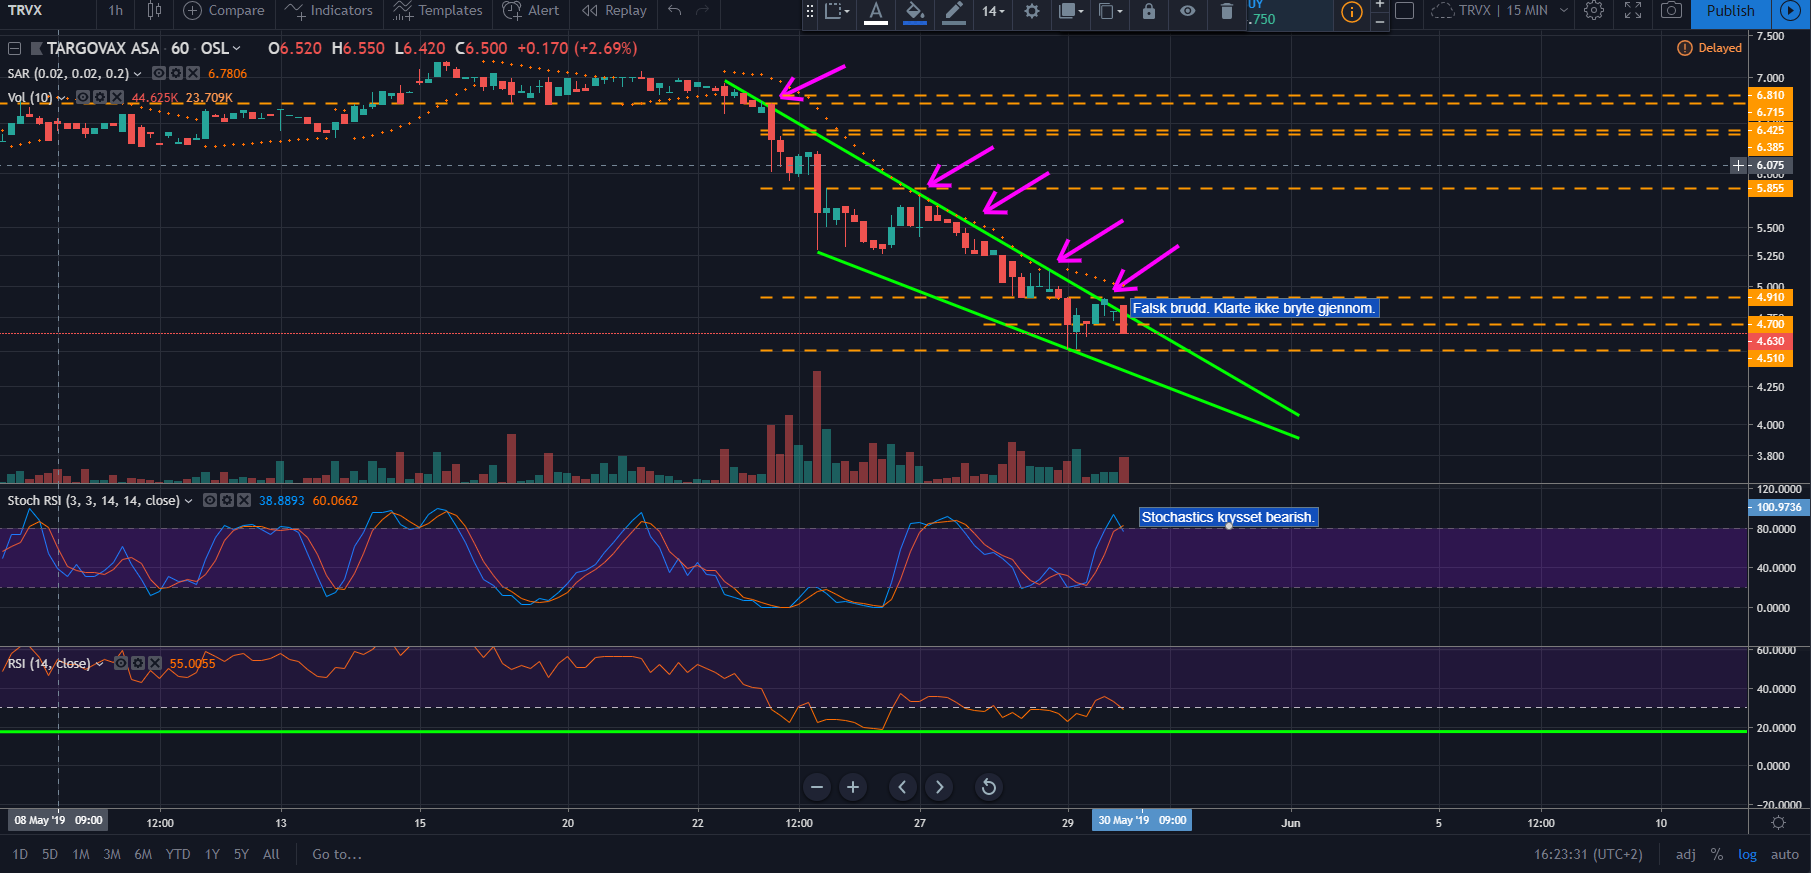The image size is (1811, 873).
Task: Toggle log scale on price axis
Action: 1747,854
